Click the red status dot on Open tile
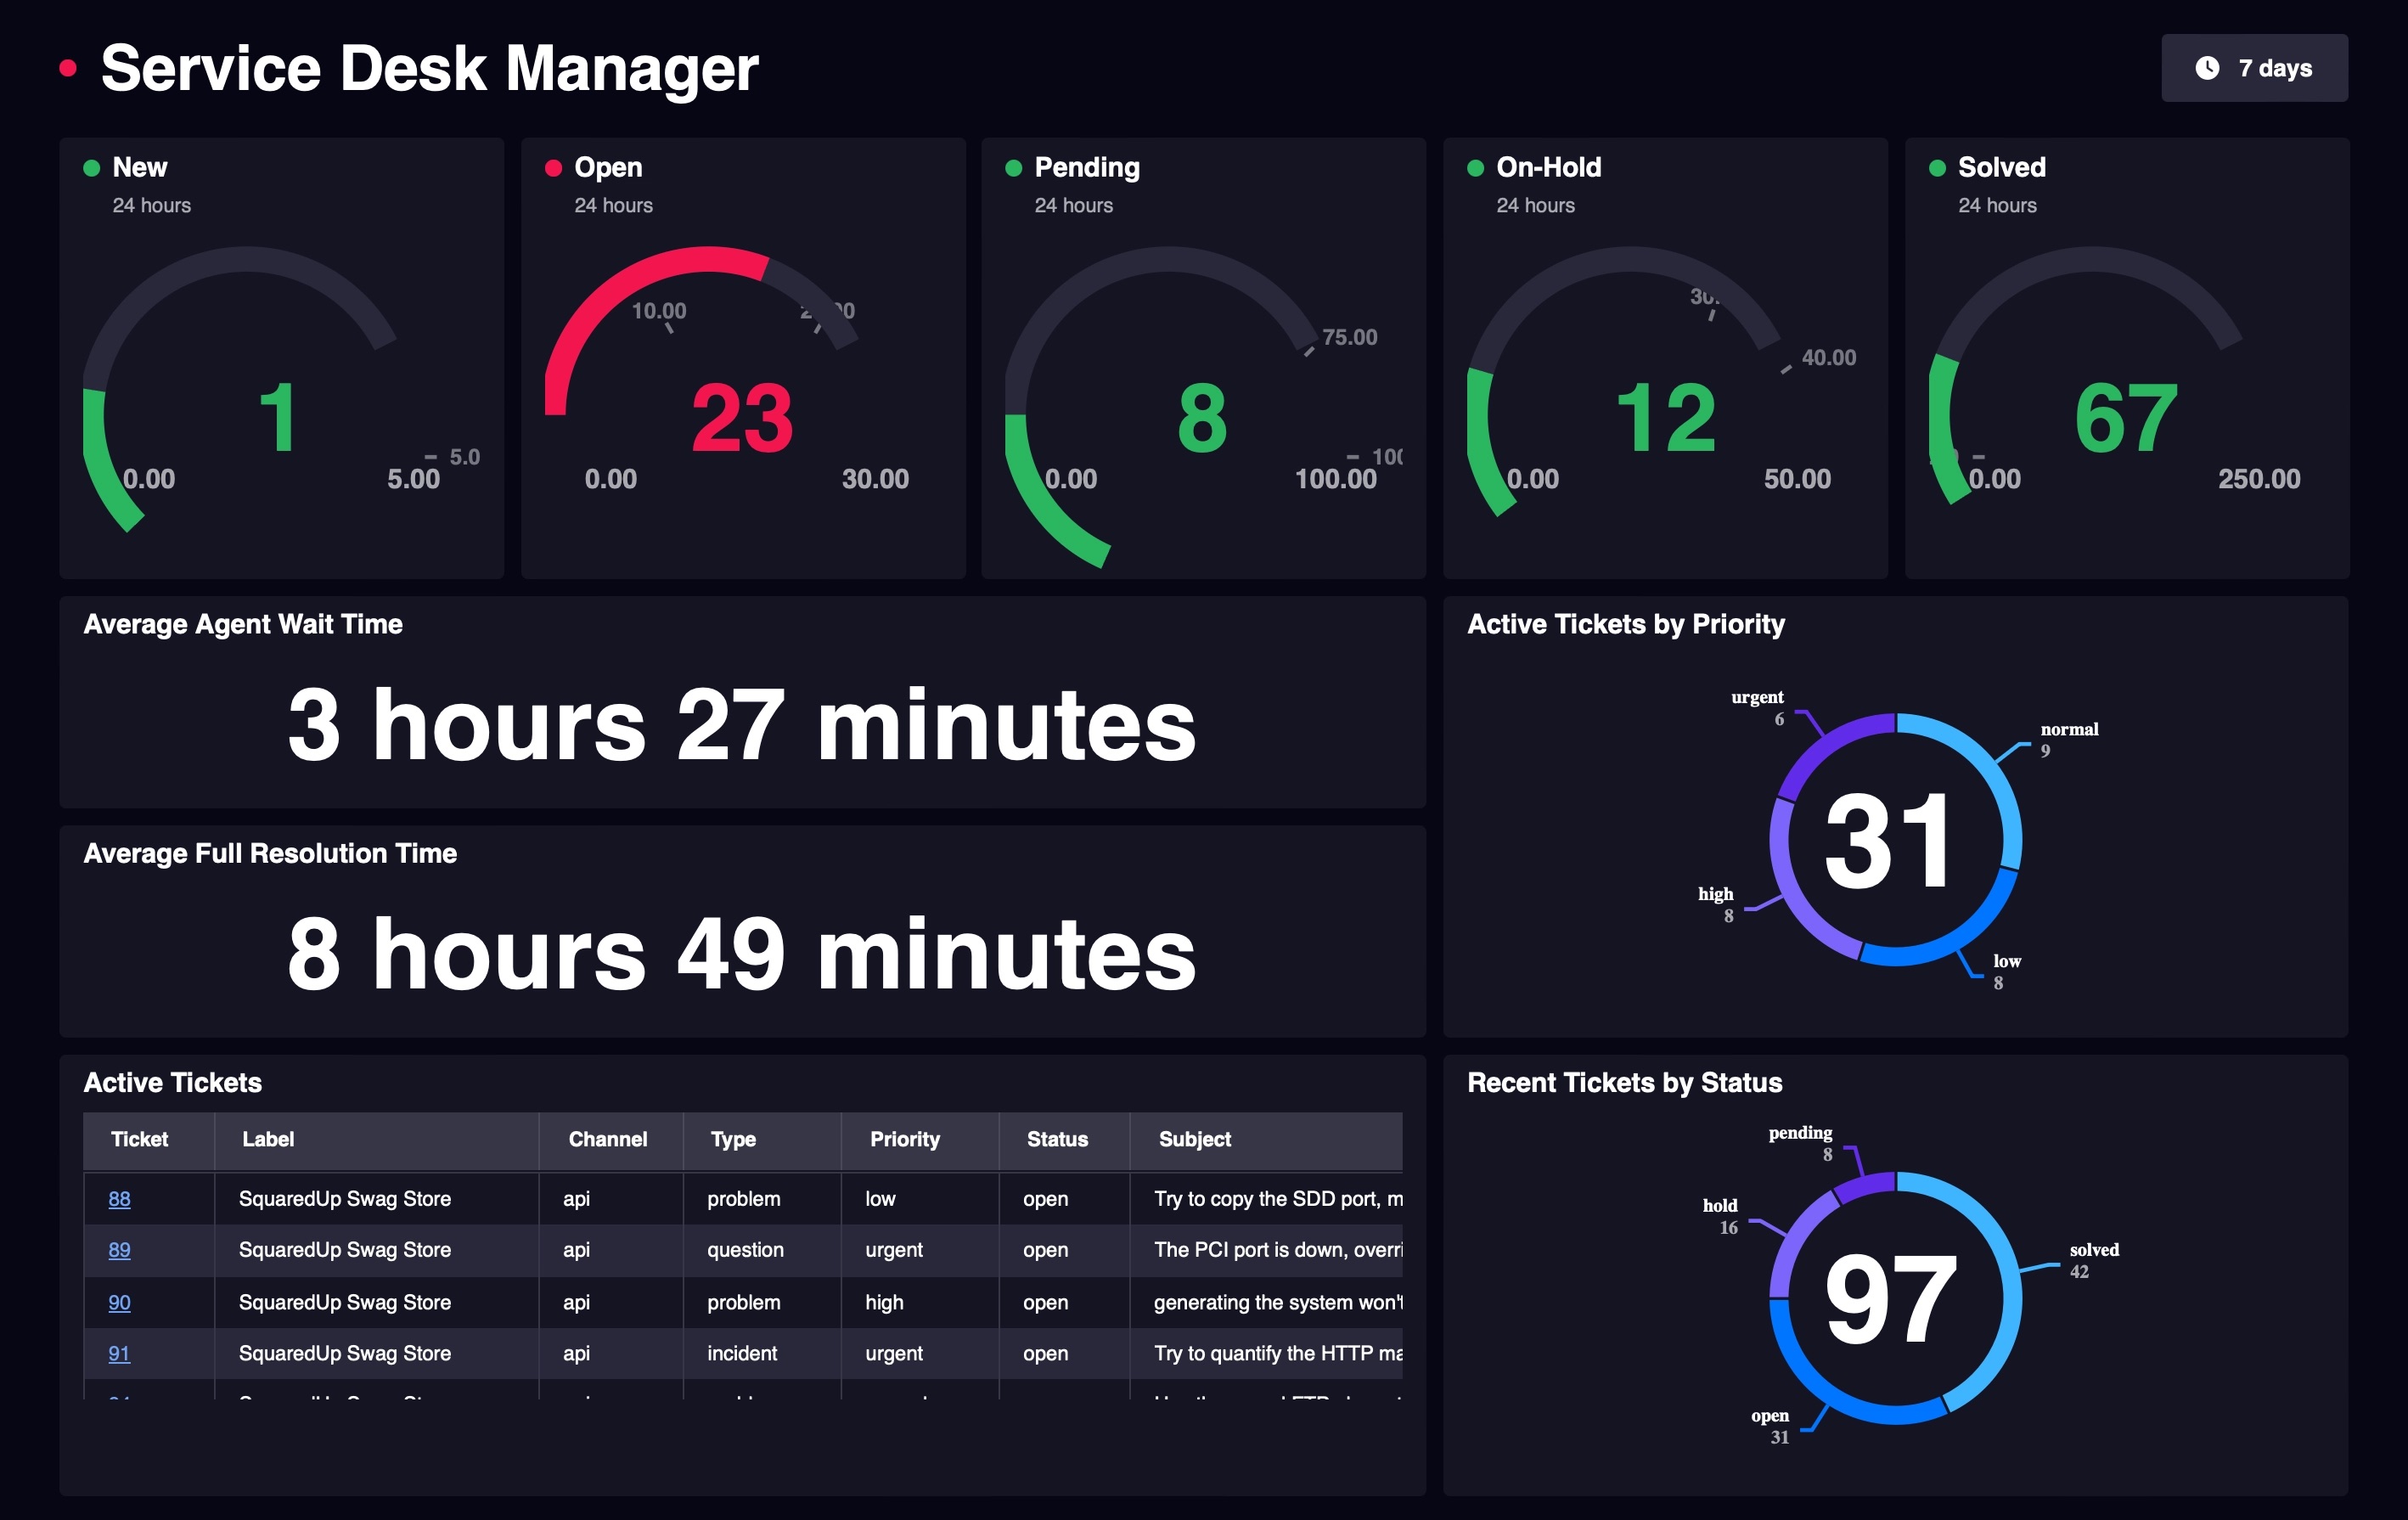 553,168
